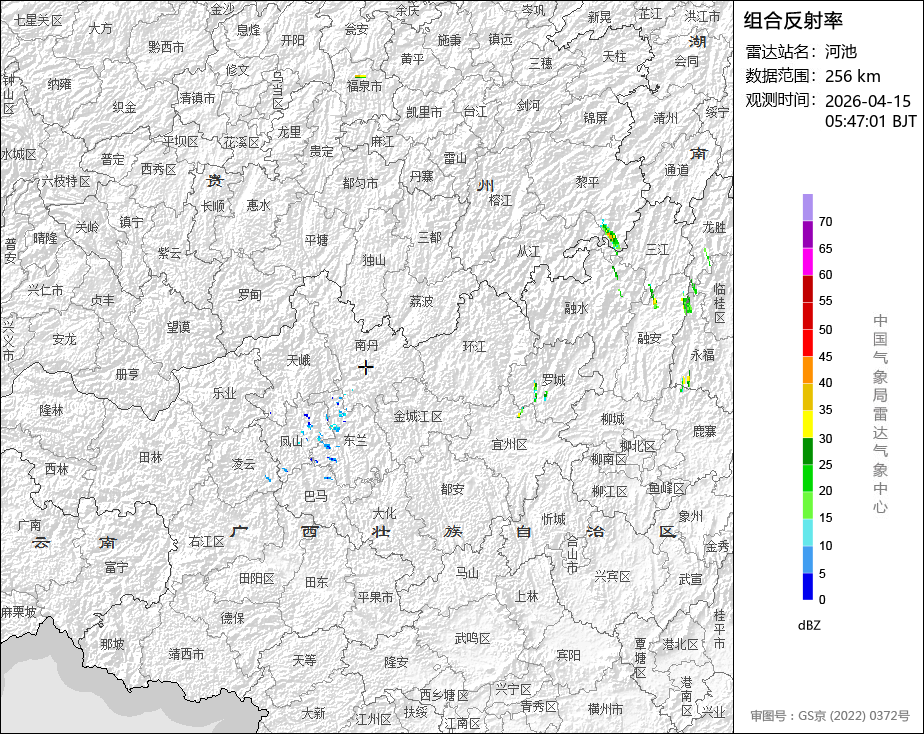Viewport: 924px width, 734px height.
Task: Click the map label 罗城
Action: 554,381
